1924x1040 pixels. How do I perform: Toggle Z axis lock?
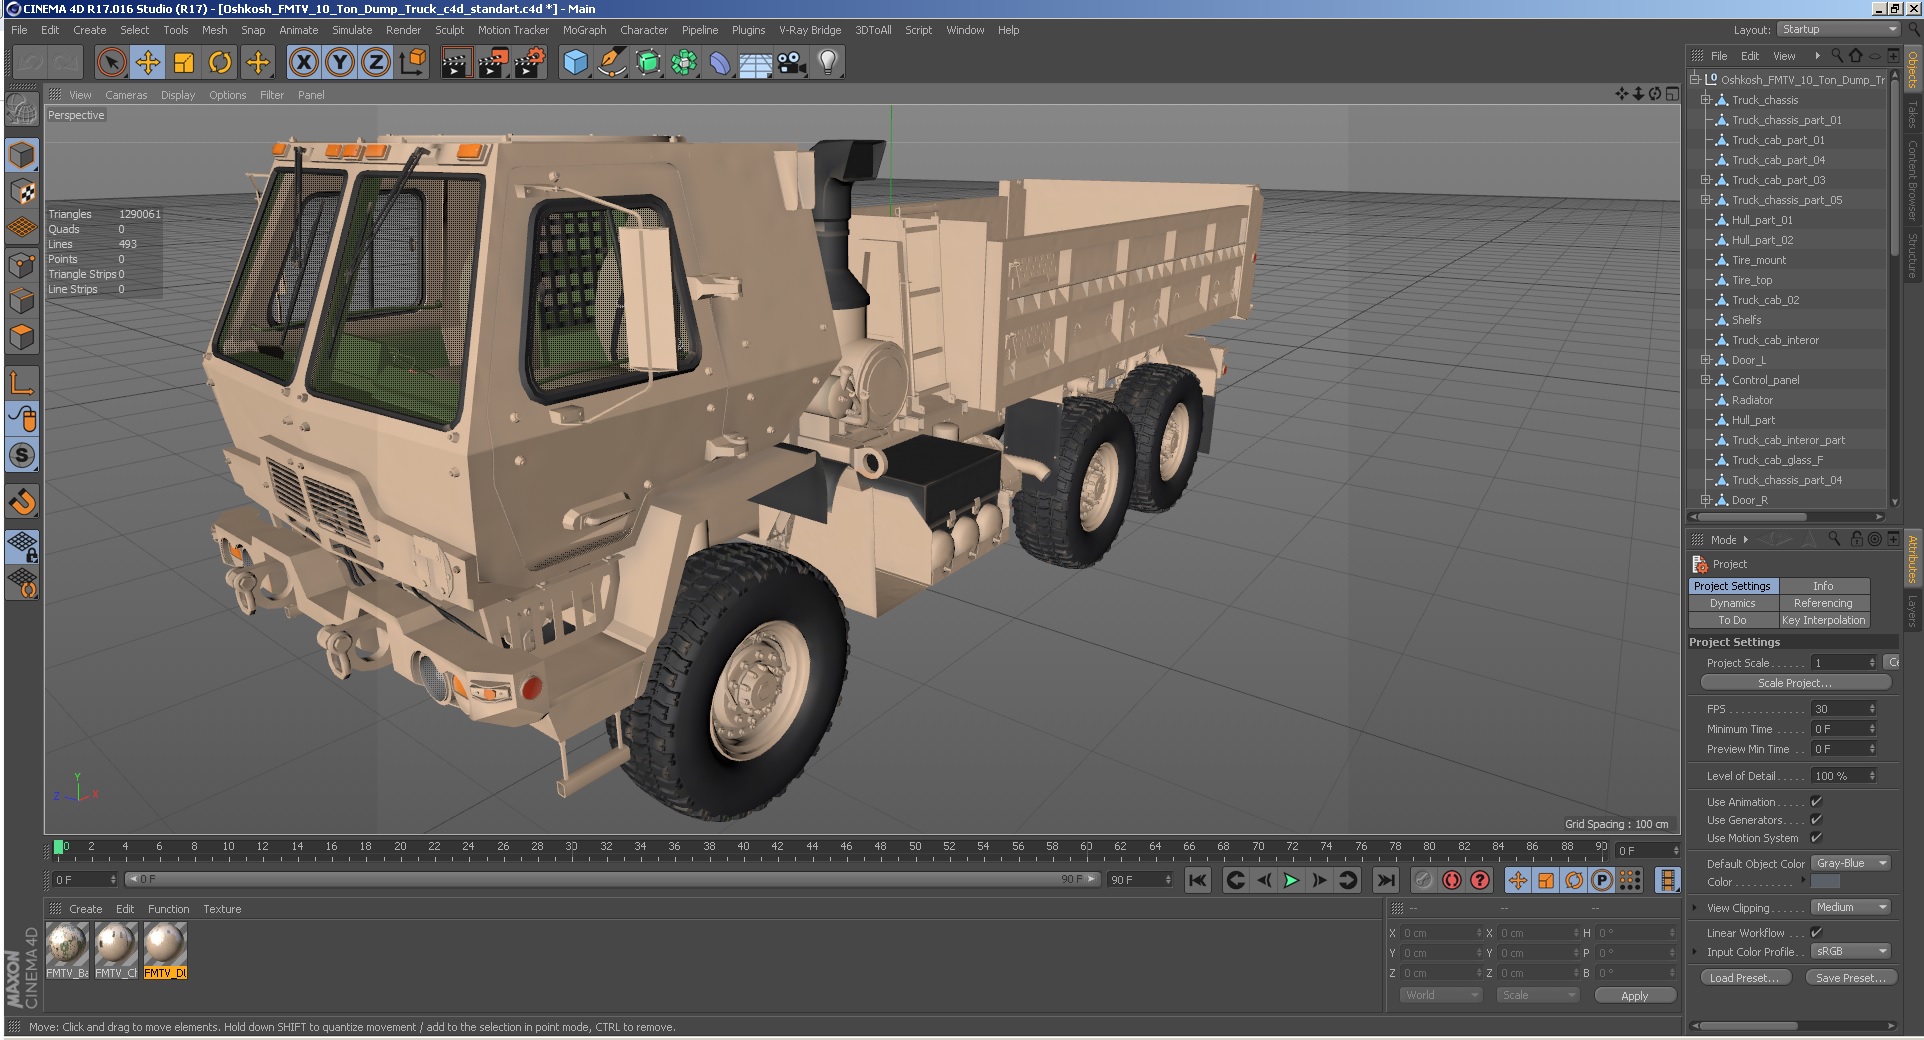click(x=376, y=63)
